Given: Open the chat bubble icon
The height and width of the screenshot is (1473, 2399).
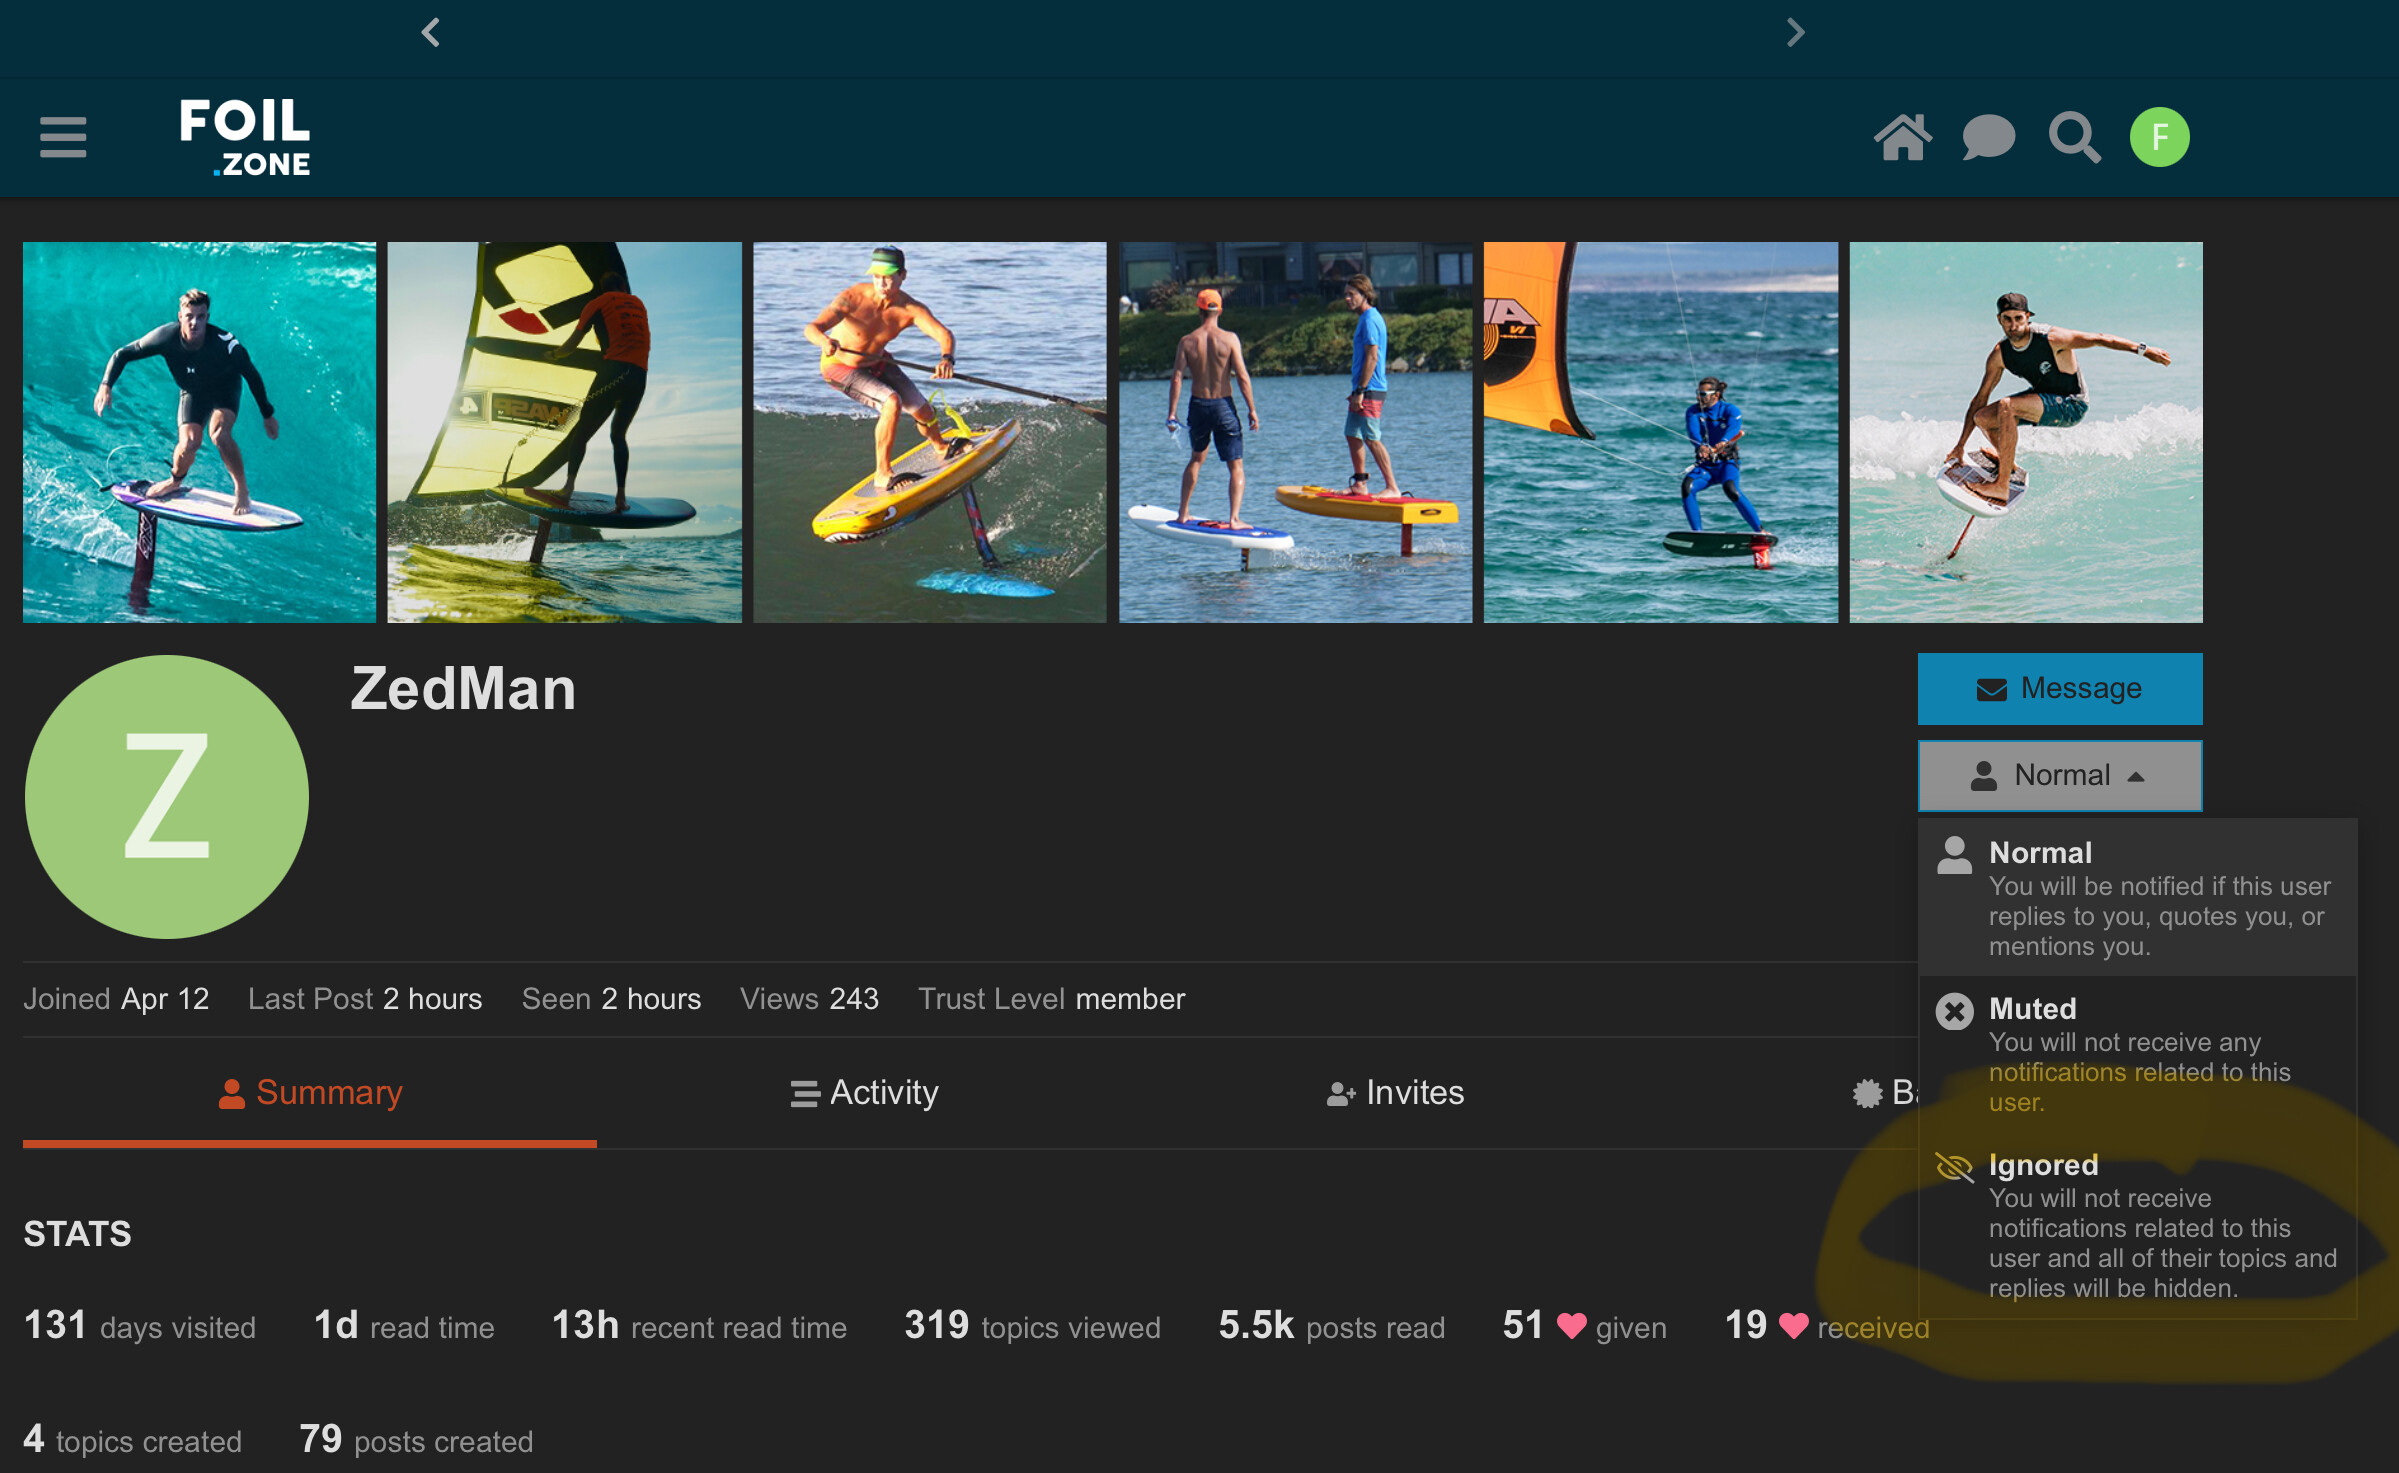Looking at the screenshot, I should pyautogui.click(x=1988, y=137).
